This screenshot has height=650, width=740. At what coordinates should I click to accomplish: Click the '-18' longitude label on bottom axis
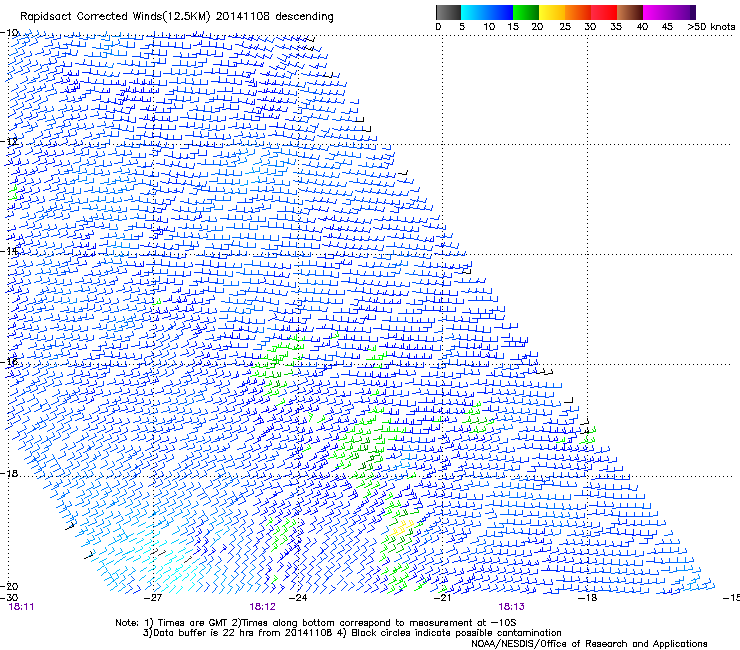coord(588,598)
